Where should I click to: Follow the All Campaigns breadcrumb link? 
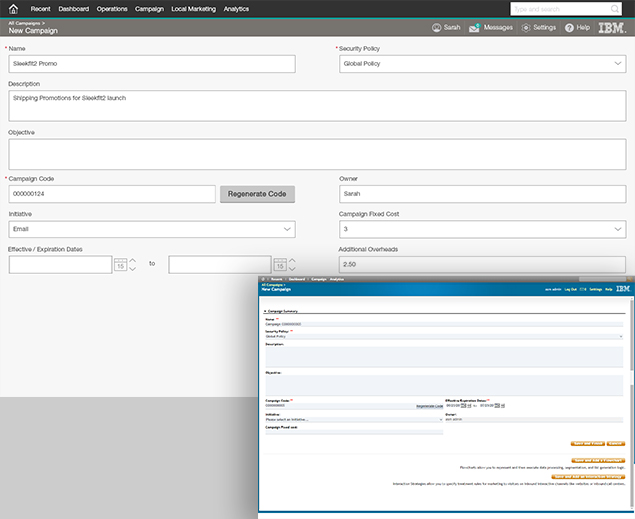[24, 23]
